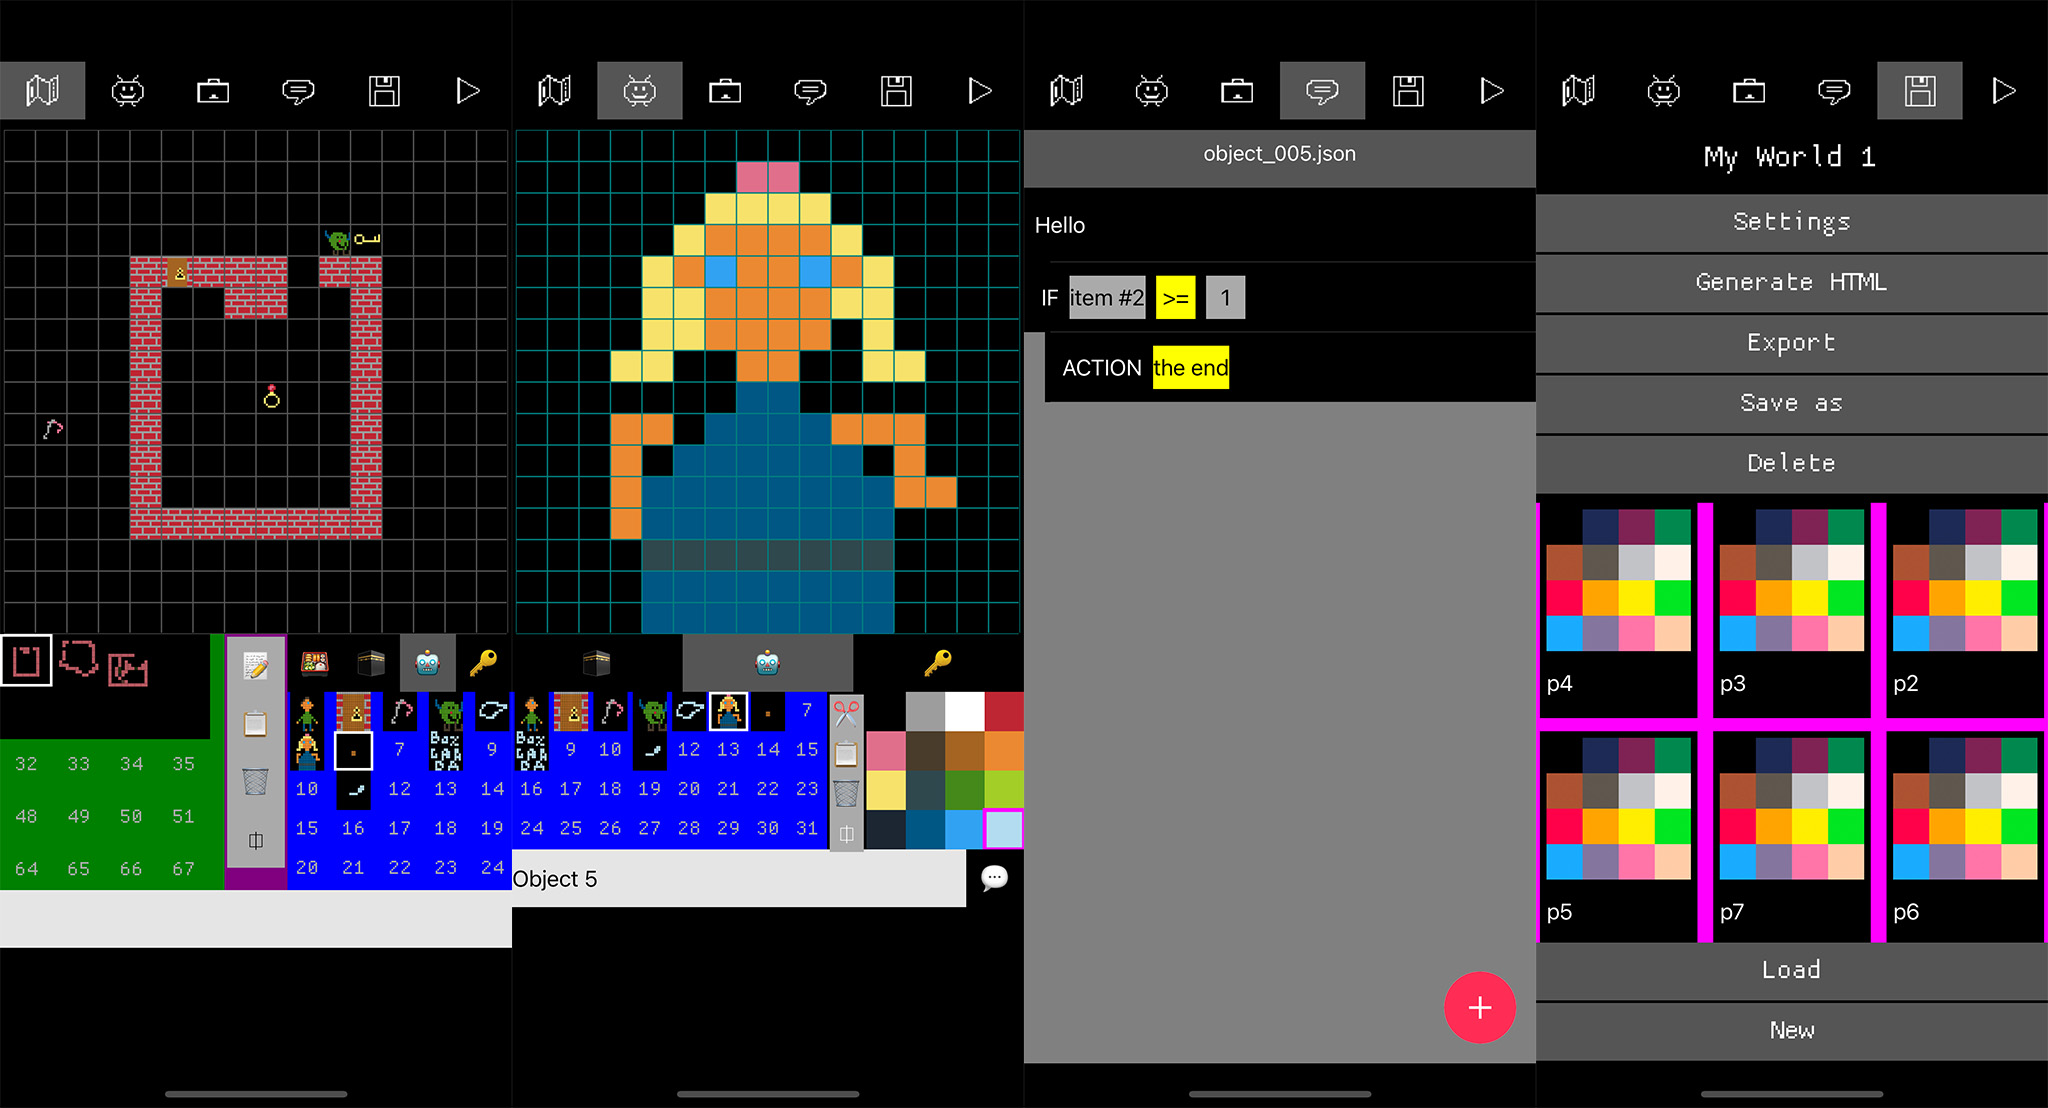Screen dimensions: 2048x1108
Task: Tap the notepad with pencil edit icon
Action: pyautogui.click(x=255, y=665)
